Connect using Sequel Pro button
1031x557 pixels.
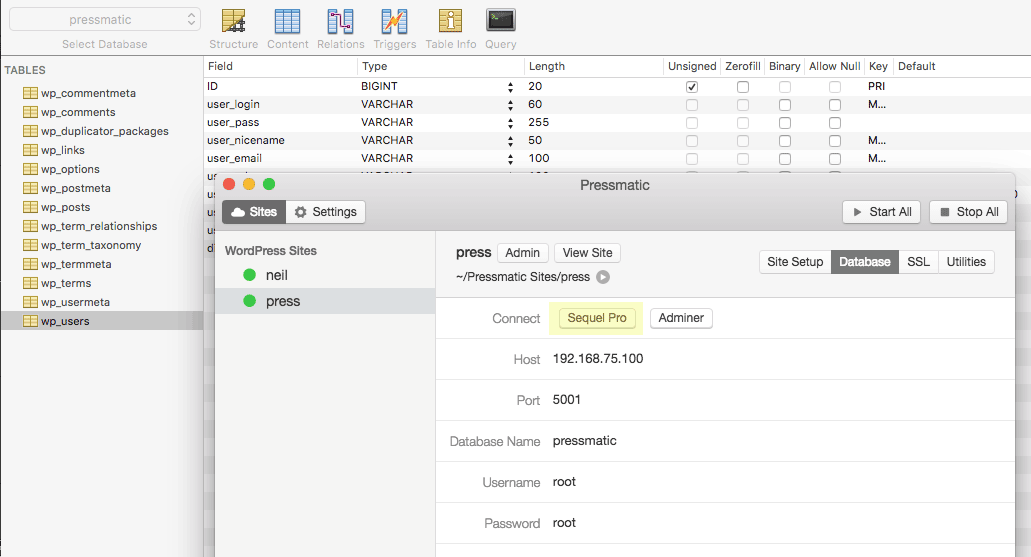click(597, 318)
